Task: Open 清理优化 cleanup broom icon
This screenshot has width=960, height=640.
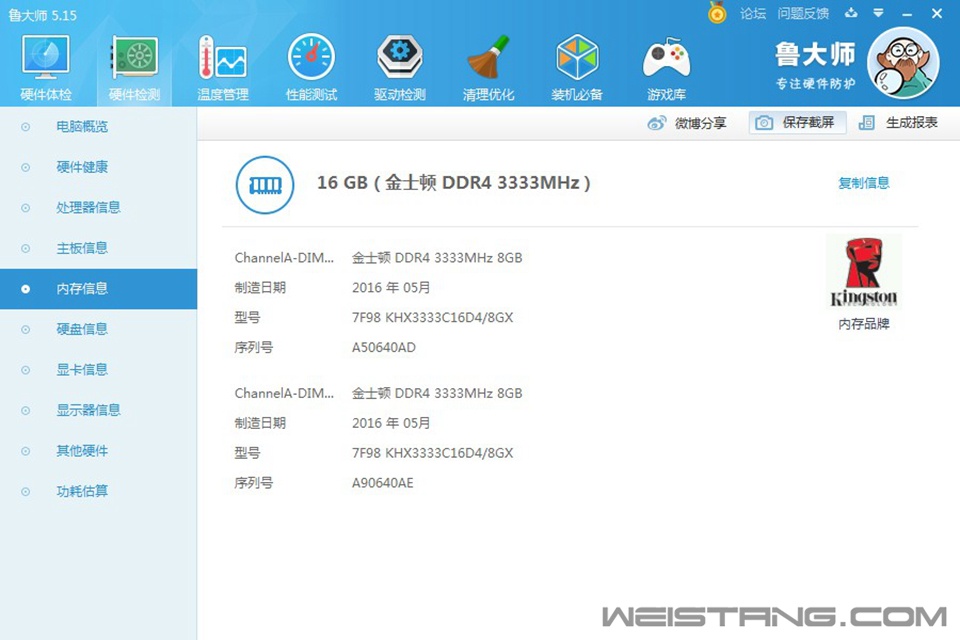Action: tap(488, 67)
